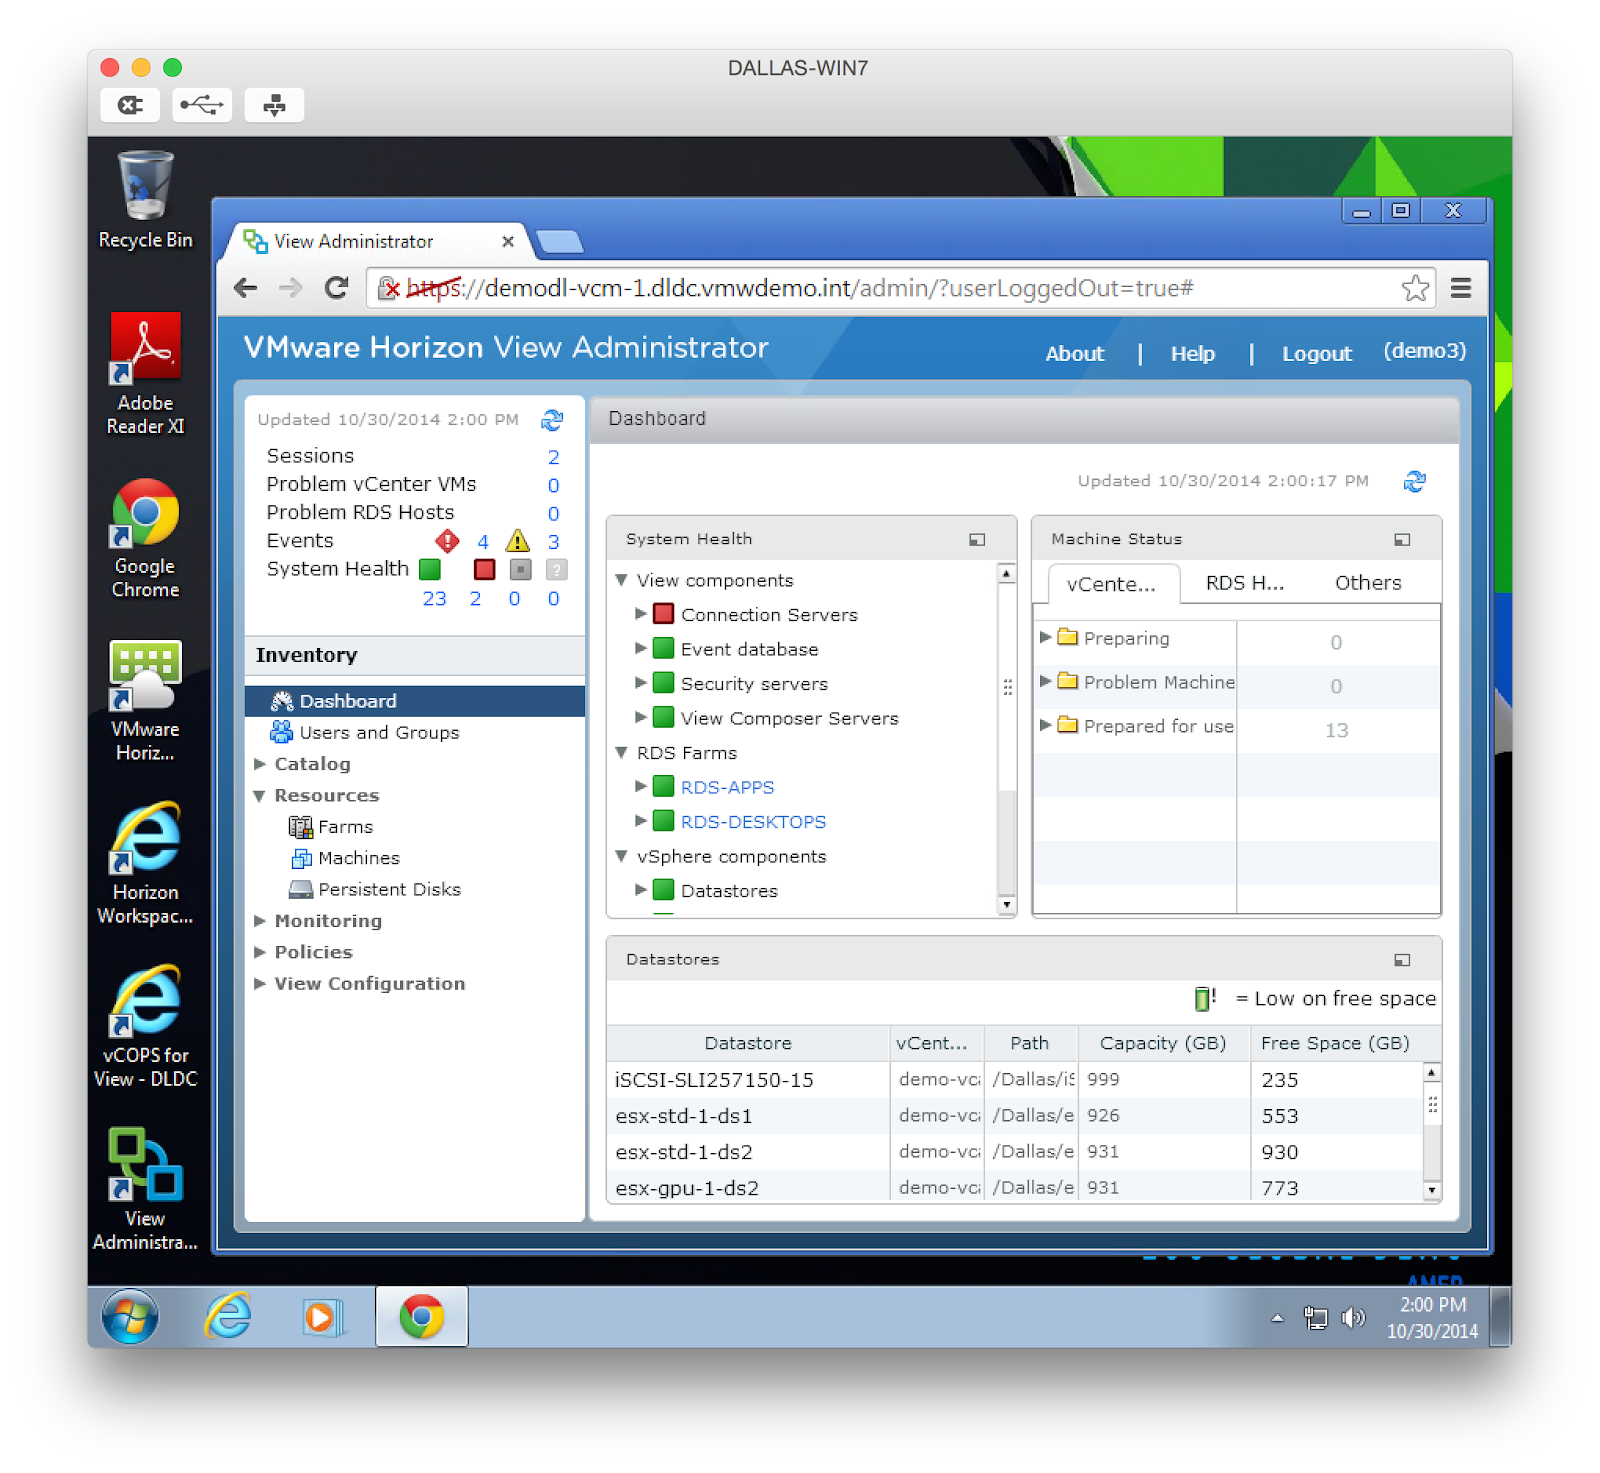Go back in the browser

pyautogui.click(x=245, y=288)
